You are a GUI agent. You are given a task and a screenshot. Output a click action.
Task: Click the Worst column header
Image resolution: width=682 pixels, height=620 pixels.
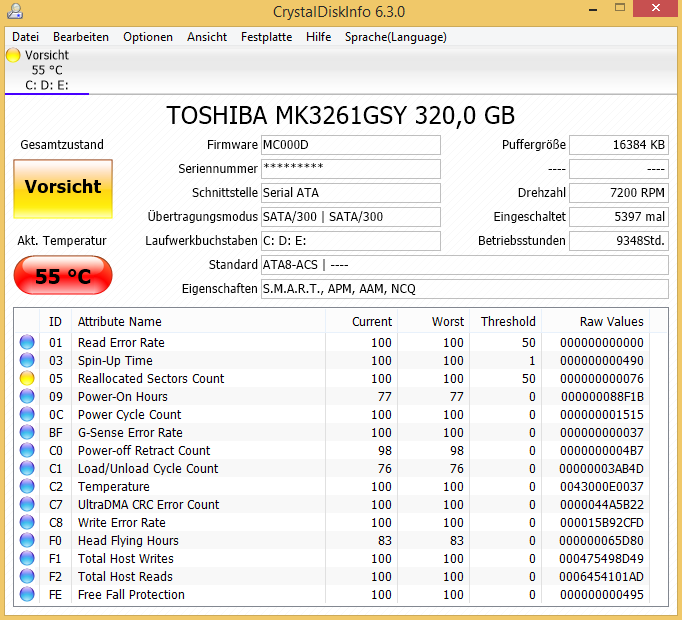coord(433,322)
